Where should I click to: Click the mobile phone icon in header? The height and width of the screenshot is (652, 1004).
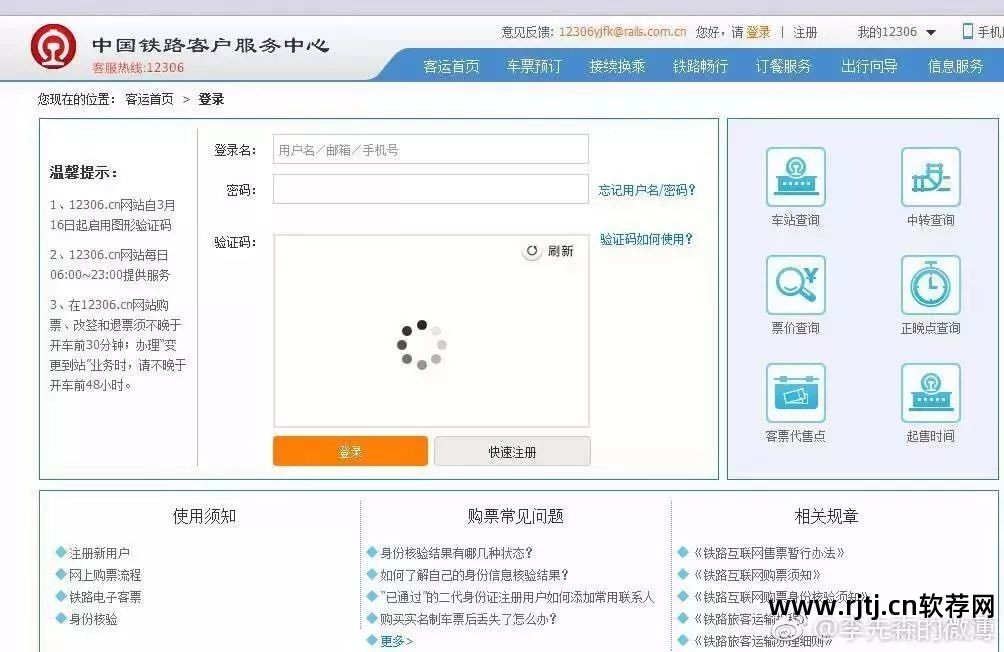968,31
